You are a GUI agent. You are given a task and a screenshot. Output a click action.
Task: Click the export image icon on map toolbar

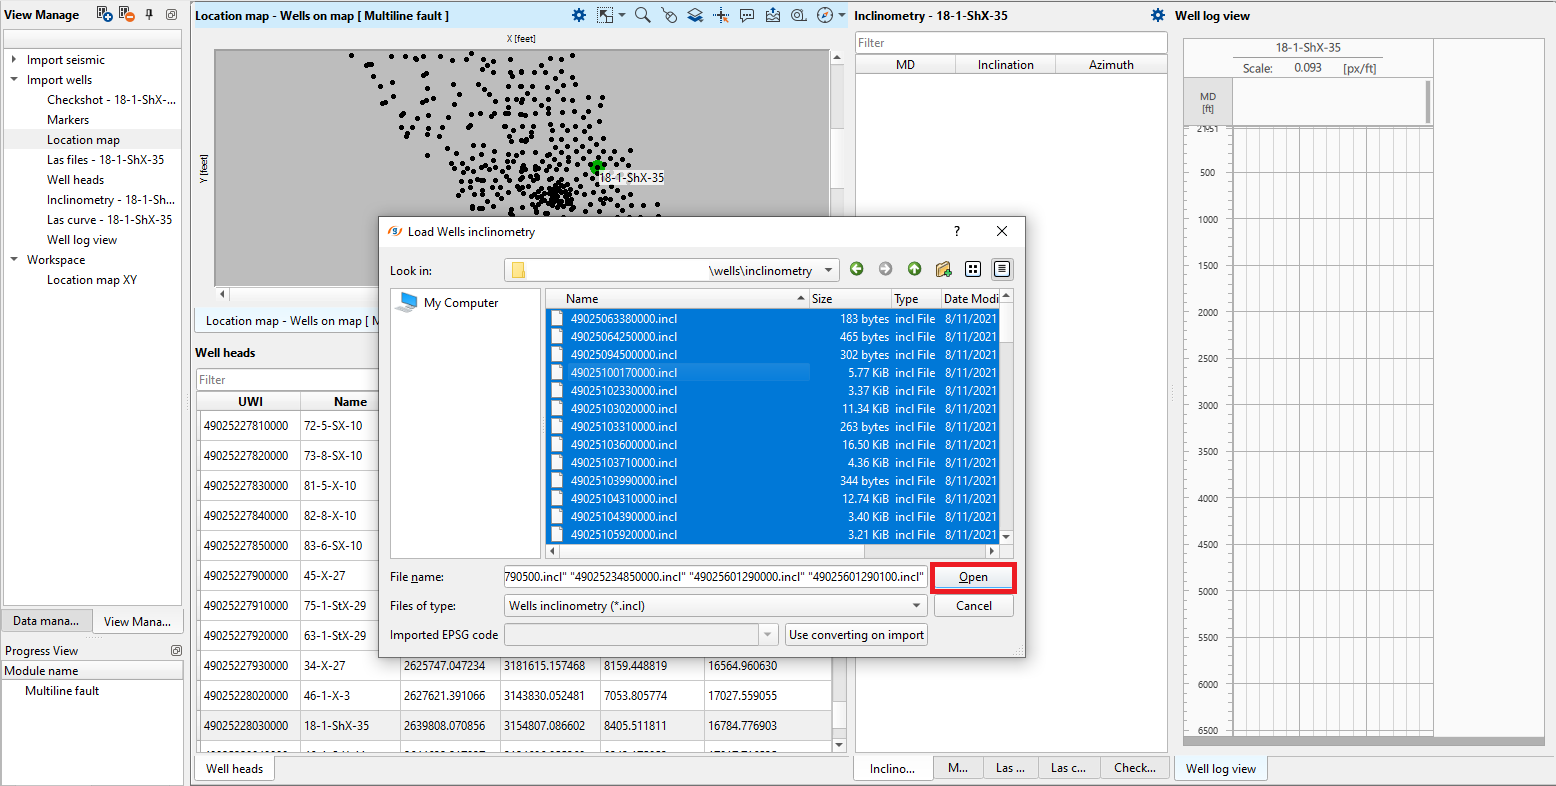coord(773,15)
